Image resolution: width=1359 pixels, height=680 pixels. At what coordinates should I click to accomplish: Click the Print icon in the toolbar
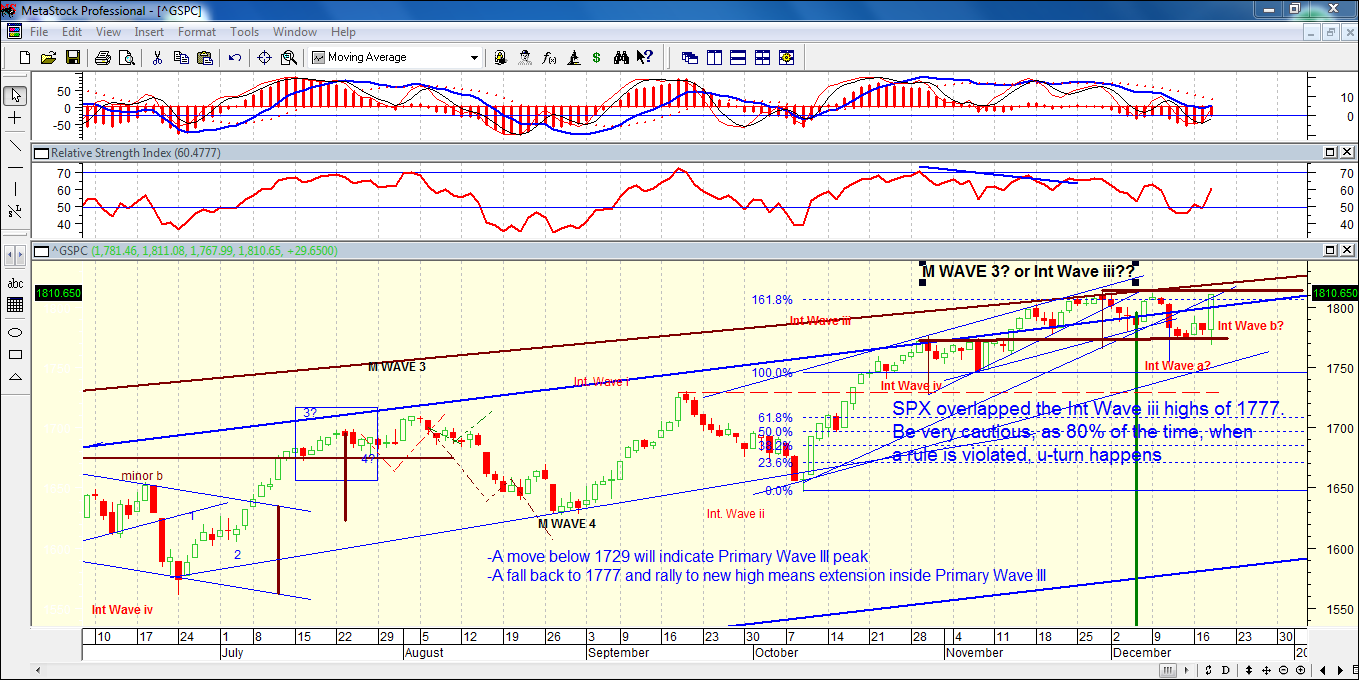[102, 58]
